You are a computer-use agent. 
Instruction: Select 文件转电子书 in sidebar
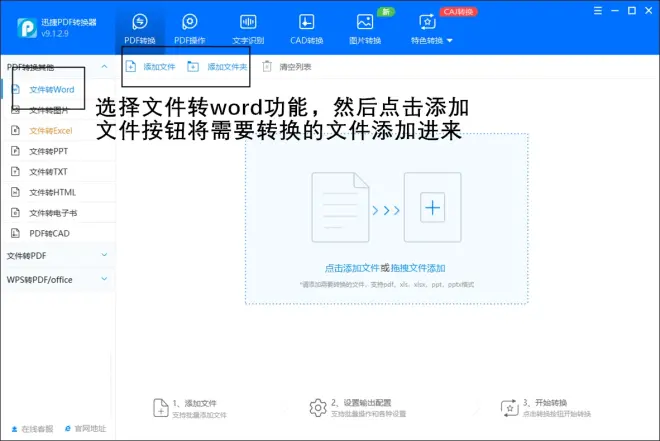click(x=58, y=213)
